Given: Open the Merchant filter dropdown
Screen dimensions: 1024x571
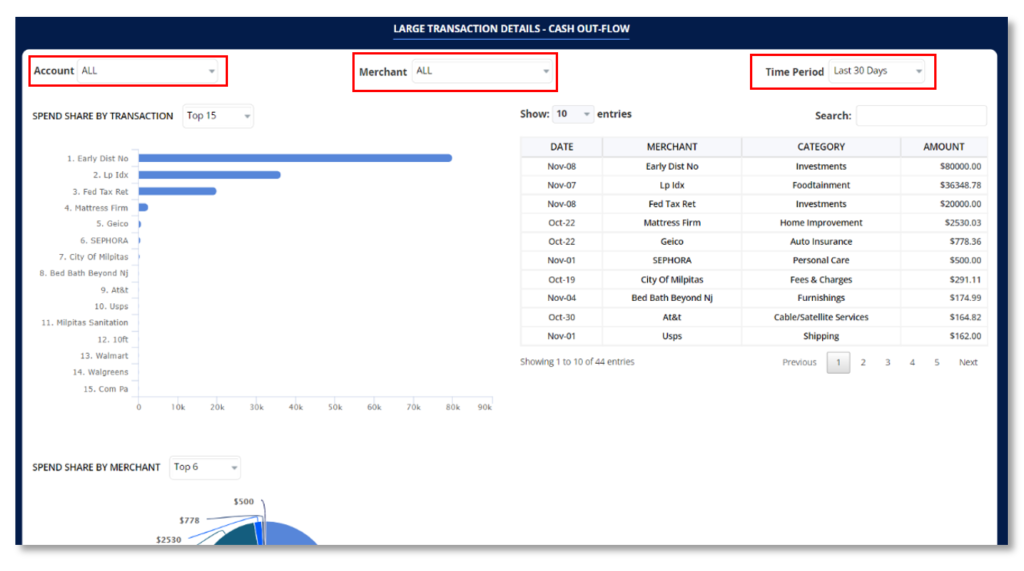Looking at the screenshot, I should 482,71.
